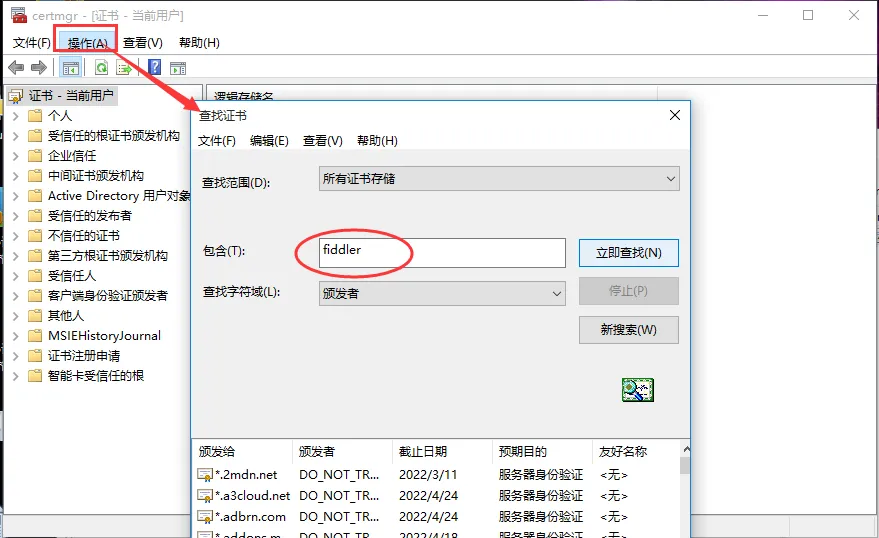Expand 中间证书颁发机构 tree node
Screen dimensions: 879x538
pos(16,176)
